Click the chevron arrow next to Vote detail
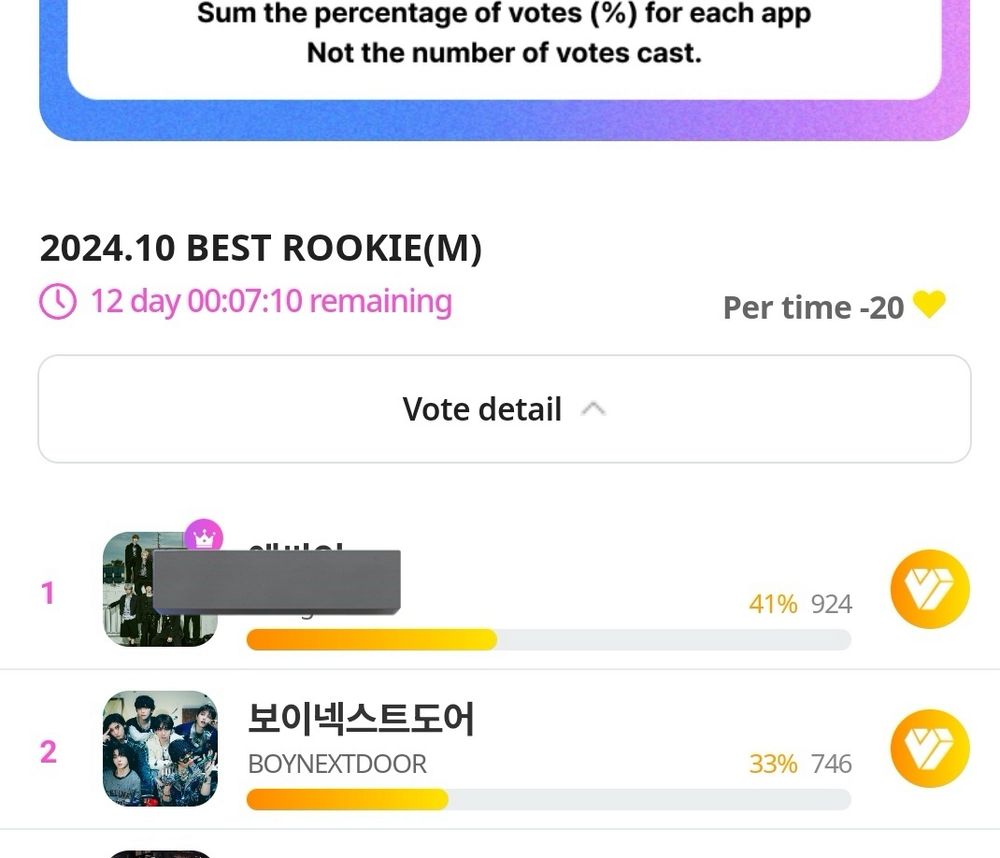 point(593,409)
